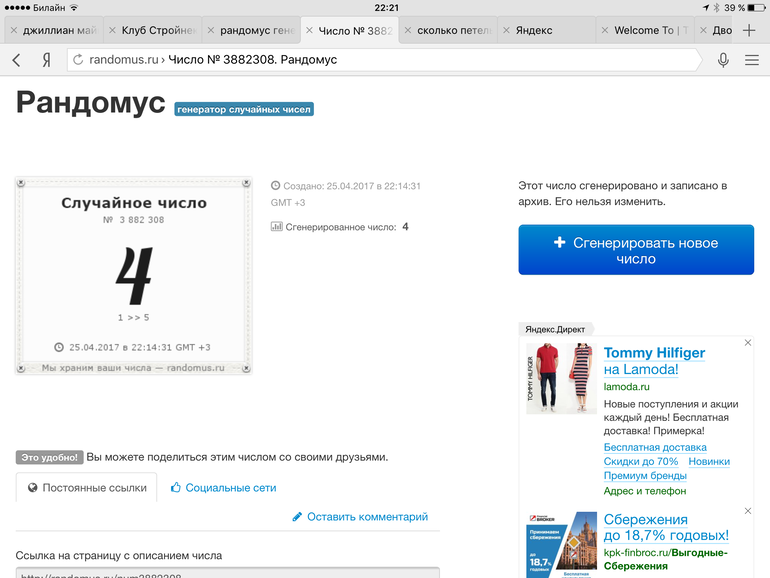Close the Tommy Hilfiger ad
Screen dimensions: 770x578
747,343
